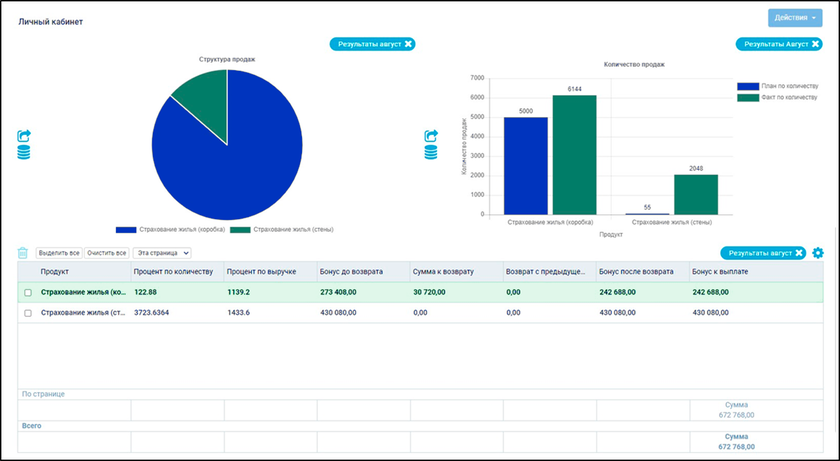
Task: Remove 'Результаты август' filter above the table
Action: point(799,253)
